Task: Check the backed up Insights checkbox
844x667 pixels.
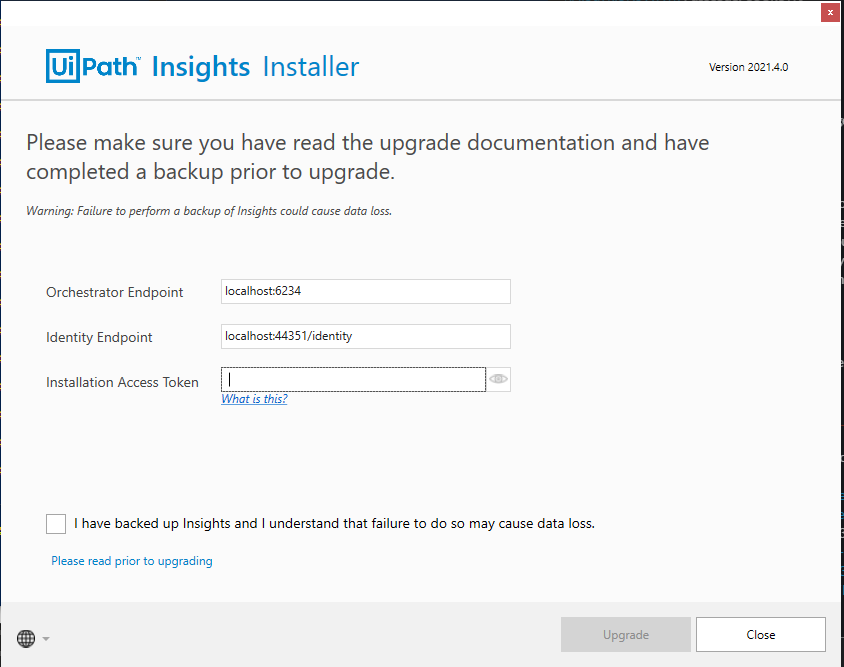Action: [x=56, y=523]
